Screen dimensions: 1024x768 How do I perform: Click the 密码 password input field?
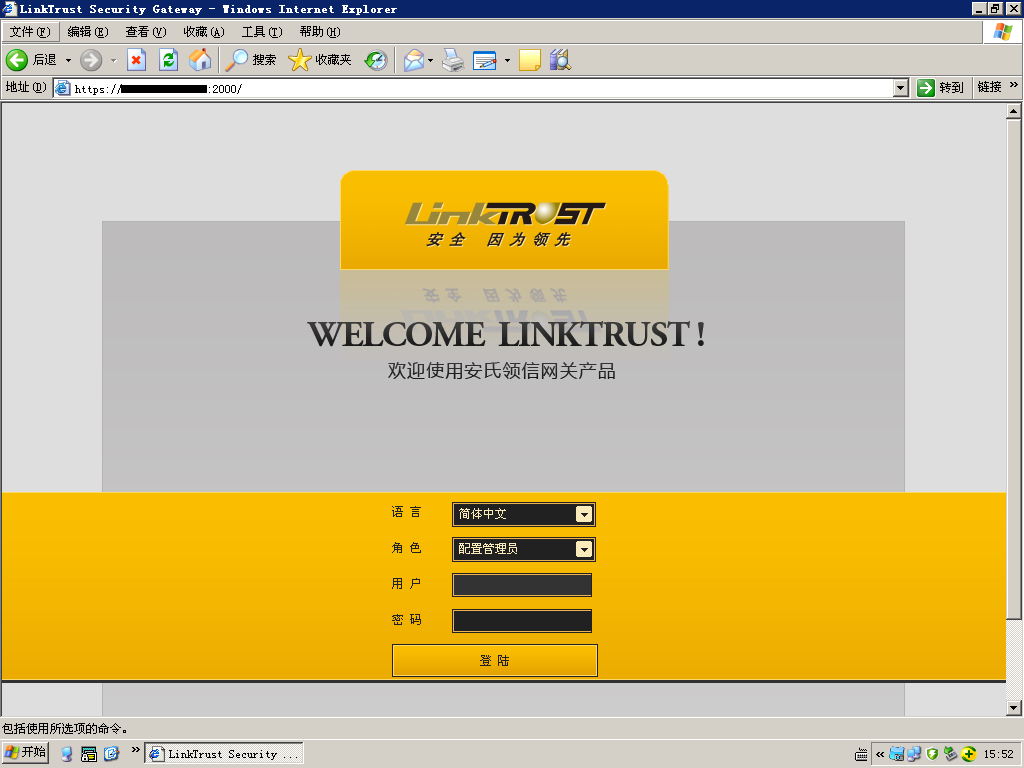click(x=522, y=620)
